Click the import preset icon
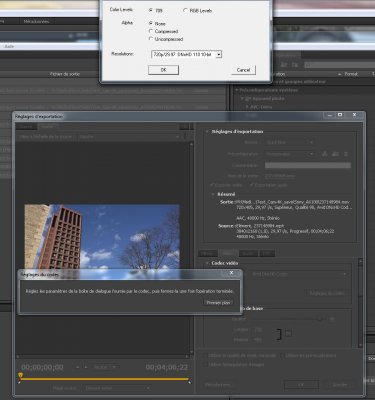375x400 pixels. [x=336, y=154]
